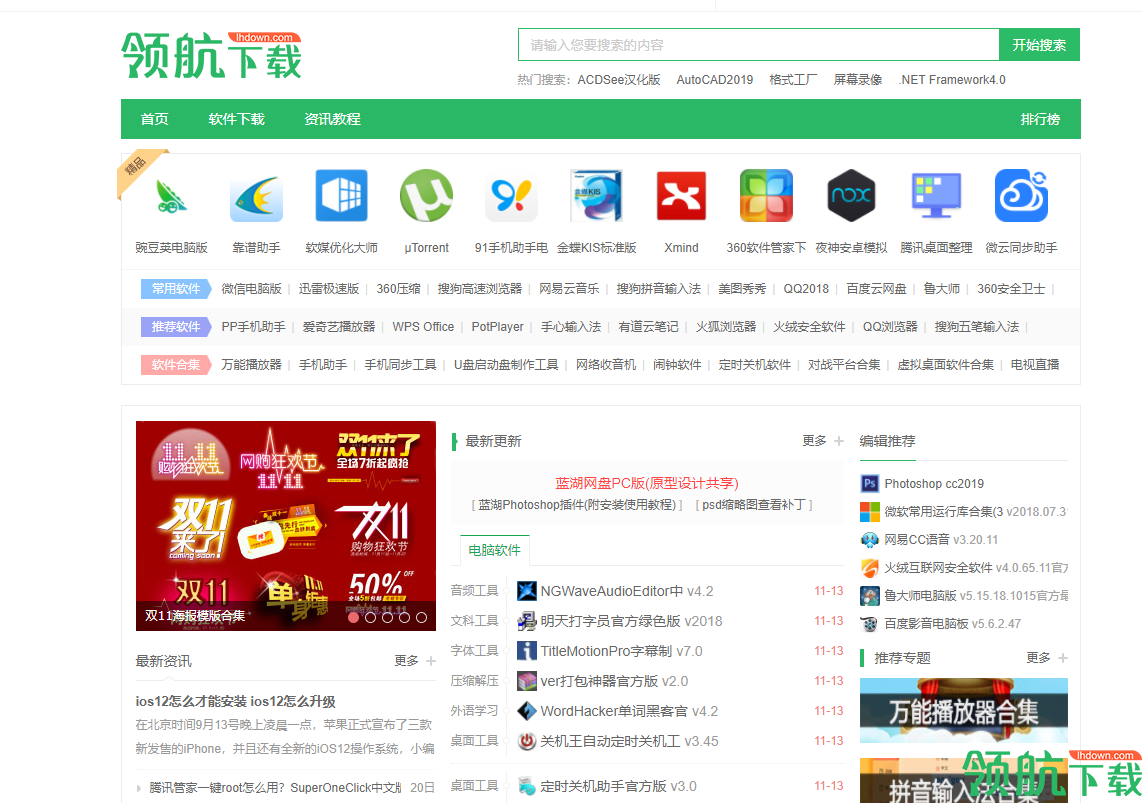The image size is (1142, 803).
Task: Click the 鲁大师电脑版 icon
Action: tap(870, 596)
